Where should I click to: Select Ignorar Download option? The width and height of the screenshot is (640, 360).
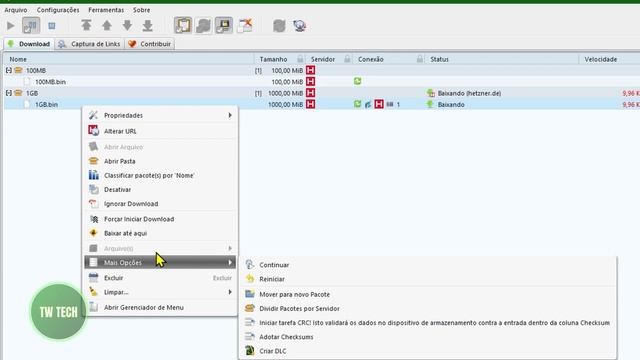pyautogui.click(x=160, y=204)
